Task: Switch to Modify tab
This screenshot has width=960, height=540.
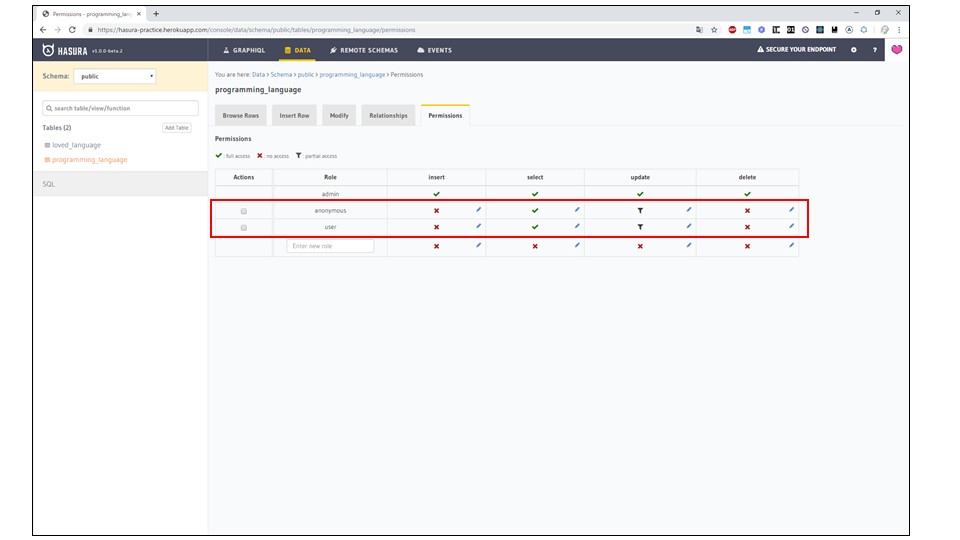Action: tap(339, 115)
